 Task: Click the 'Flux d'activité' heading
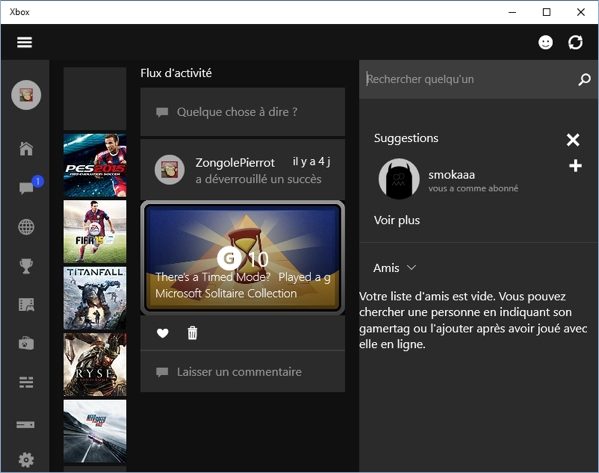coord(176,73)
